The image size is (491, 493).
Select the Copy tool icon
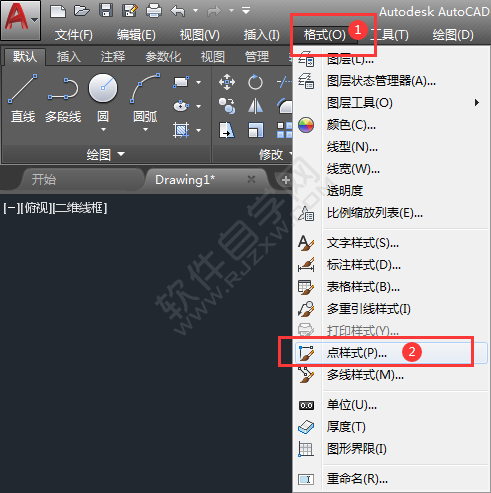coord(227,106)
